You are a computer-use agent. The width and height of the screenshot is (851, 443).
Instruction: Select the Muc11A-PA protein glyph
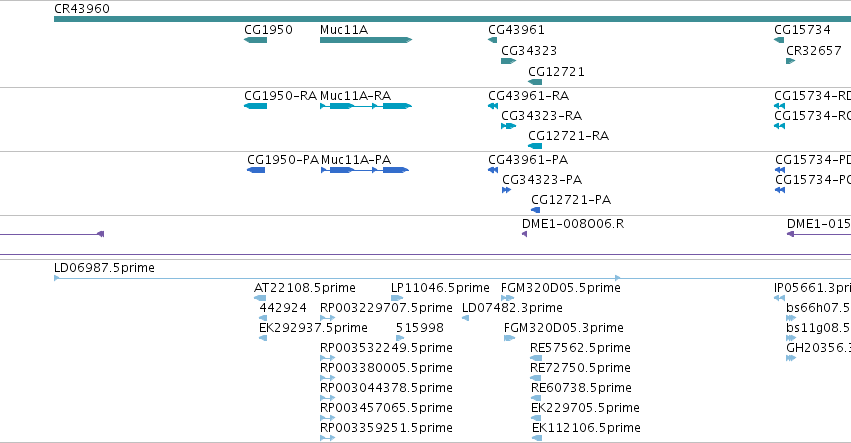coord(365,170)
